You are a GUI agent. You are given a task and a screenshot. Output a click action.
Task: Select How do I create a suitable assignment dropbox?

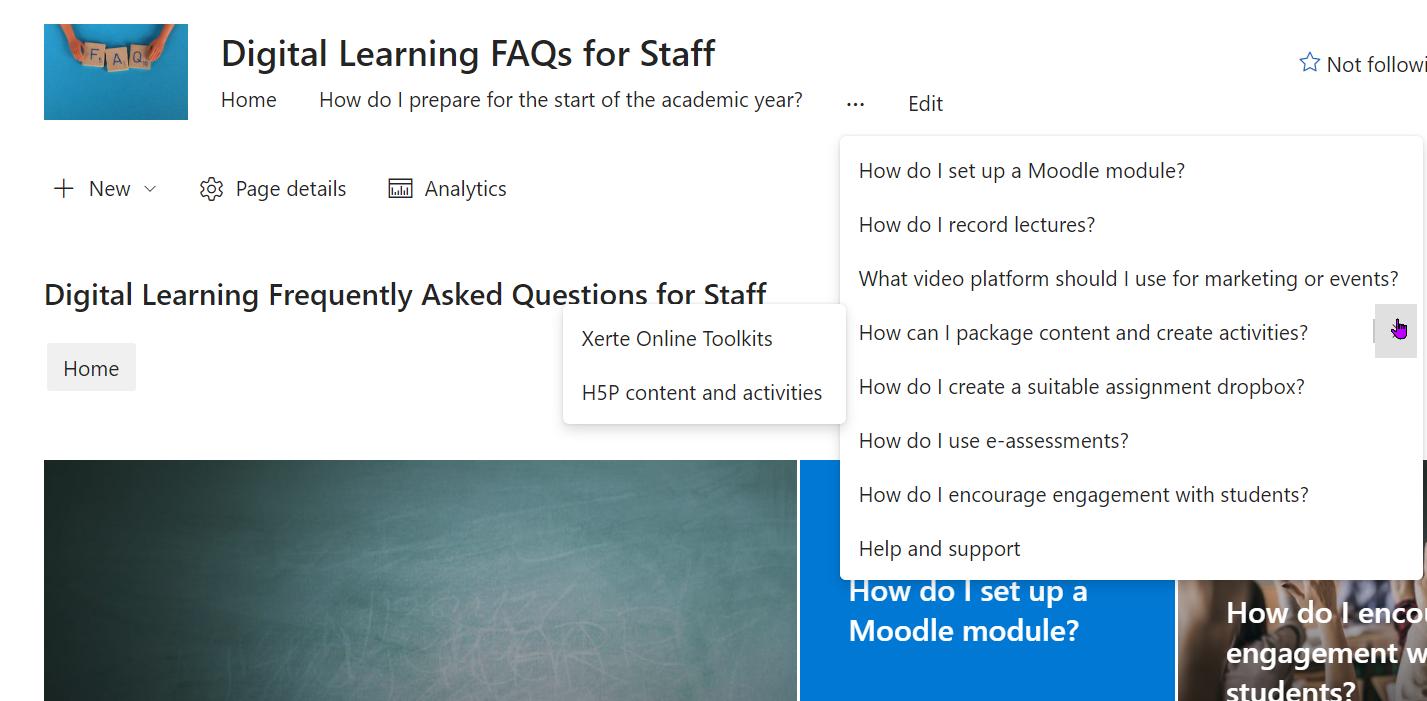coord(1081,387)
